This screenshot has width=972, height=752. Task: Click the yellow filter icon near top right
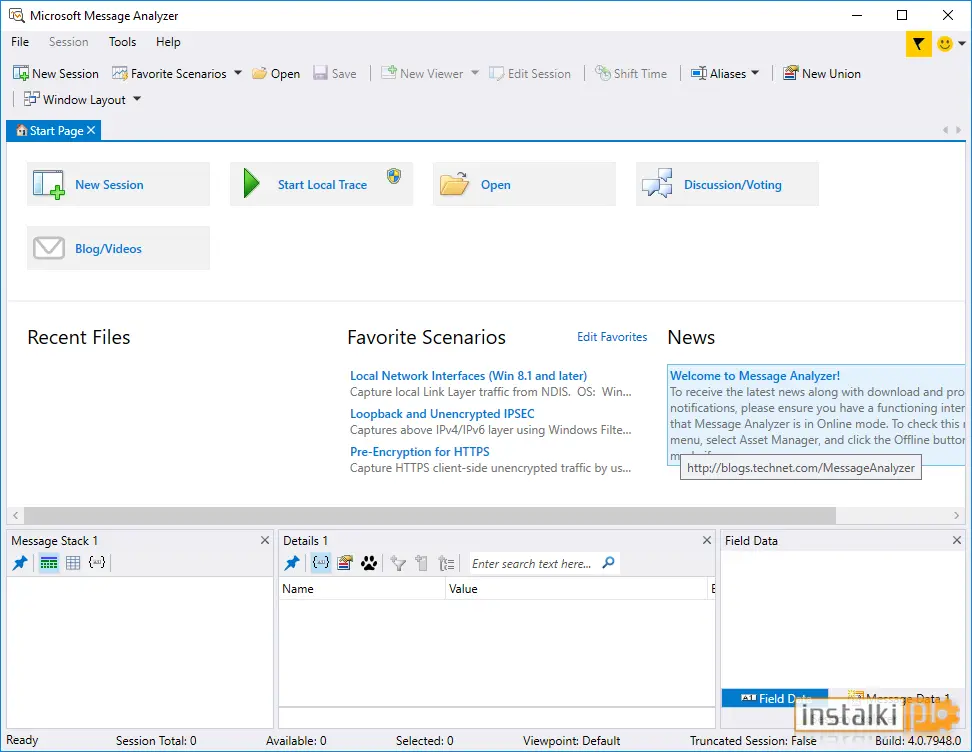918,44
